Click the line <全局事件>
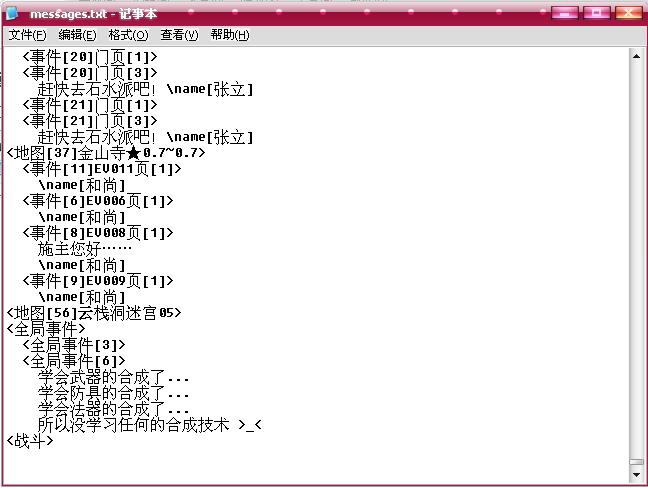The image size is (648, 489). 46,329
